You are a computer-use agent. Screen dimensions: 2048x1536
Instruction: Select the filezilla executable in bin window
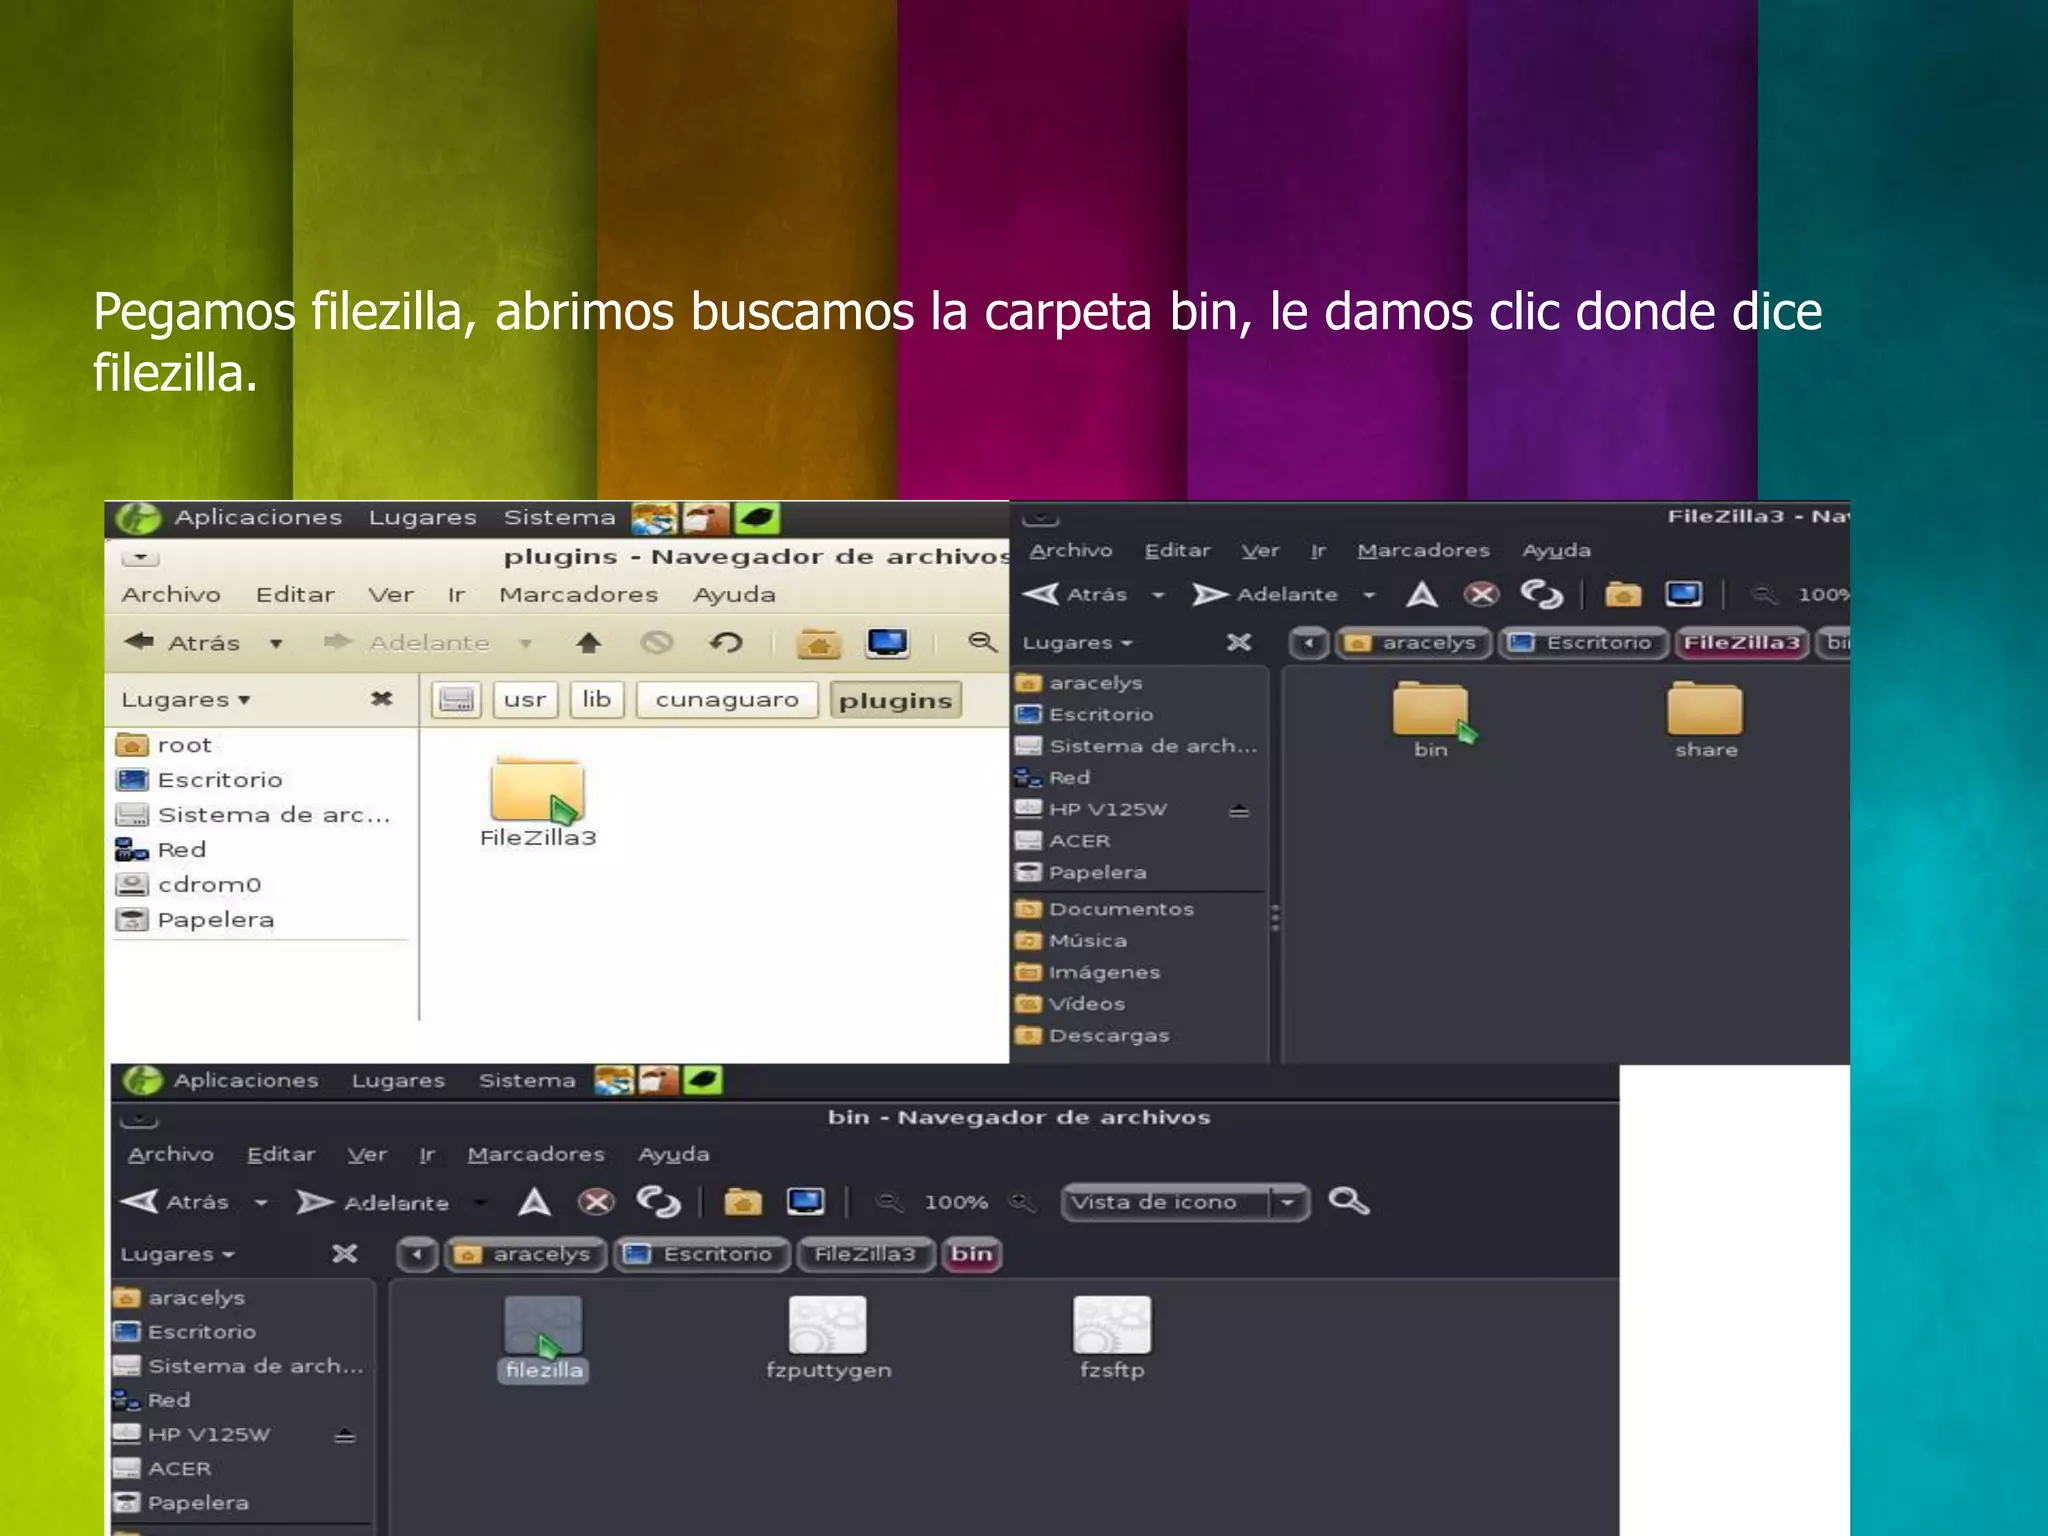point(543,1338)
